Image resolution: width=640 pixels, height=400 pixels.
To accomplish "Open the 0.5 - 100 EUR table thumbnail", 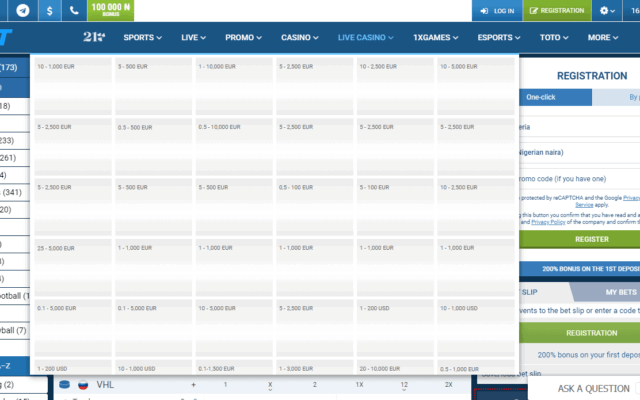I will [x=314, y=207].
